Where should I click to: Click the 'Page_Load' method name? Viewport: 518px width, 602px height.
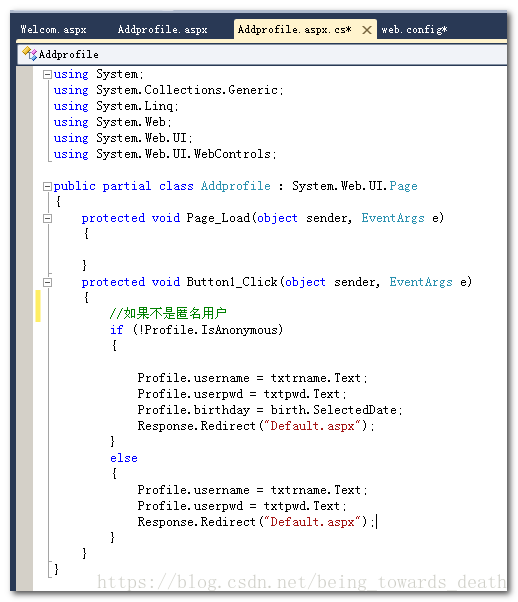point(218,218)
